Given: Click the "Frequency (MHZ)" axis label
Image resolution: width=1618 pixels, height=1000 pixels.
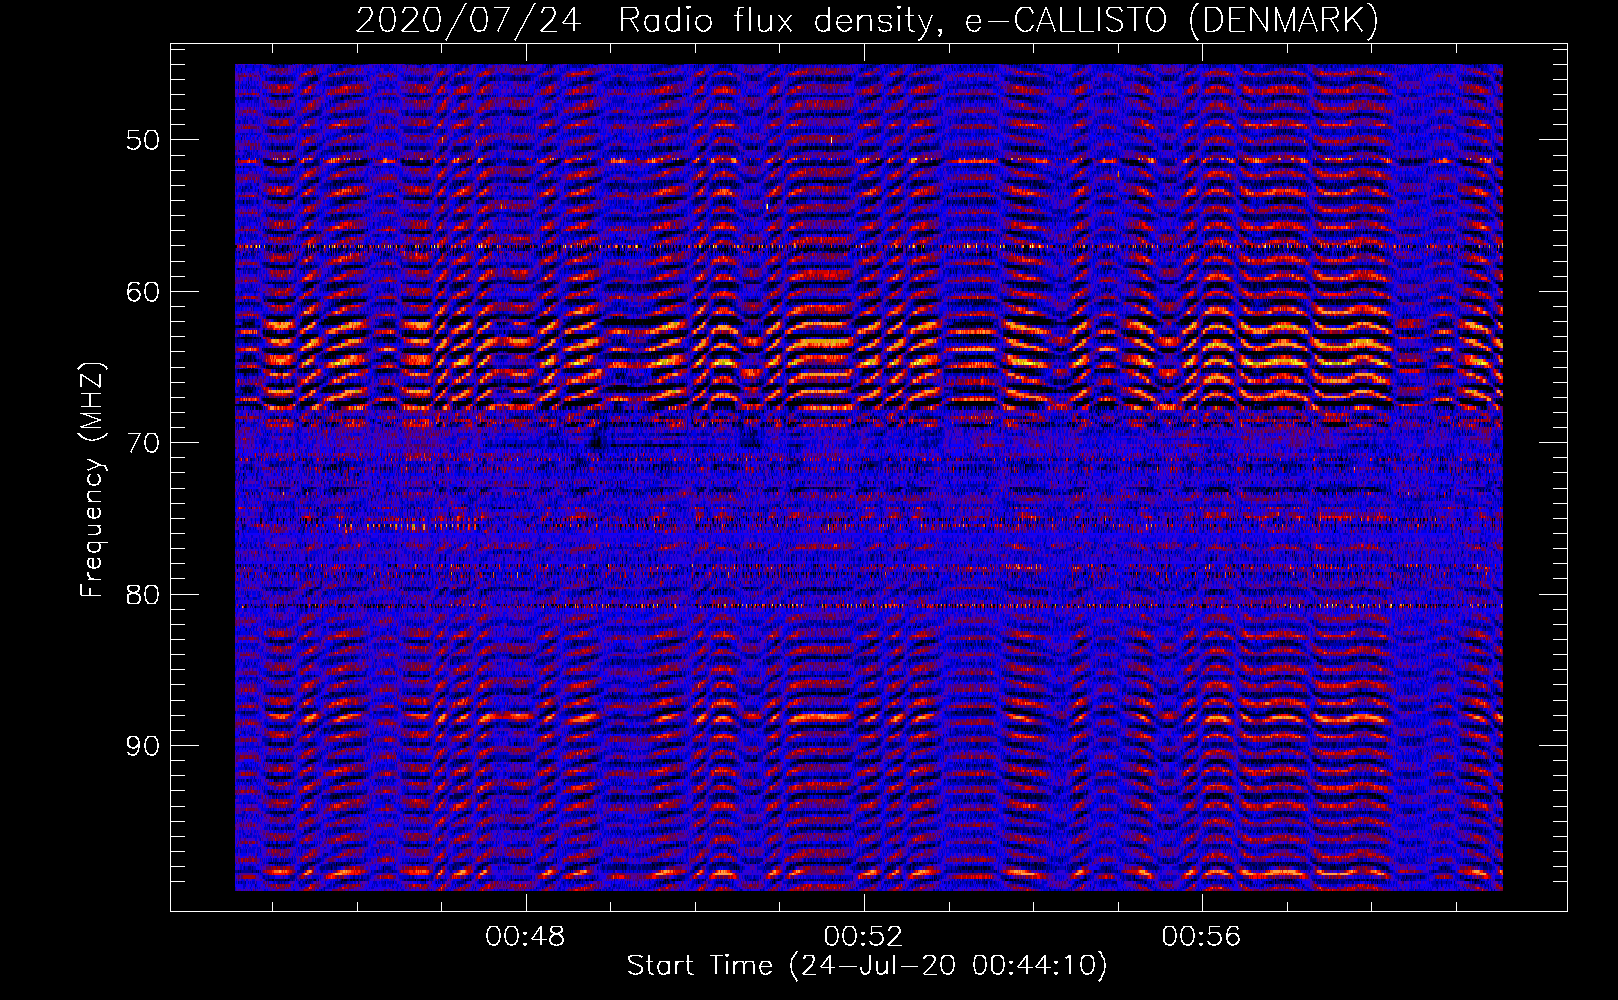Looking at the screenshot, I should (92, 480).
